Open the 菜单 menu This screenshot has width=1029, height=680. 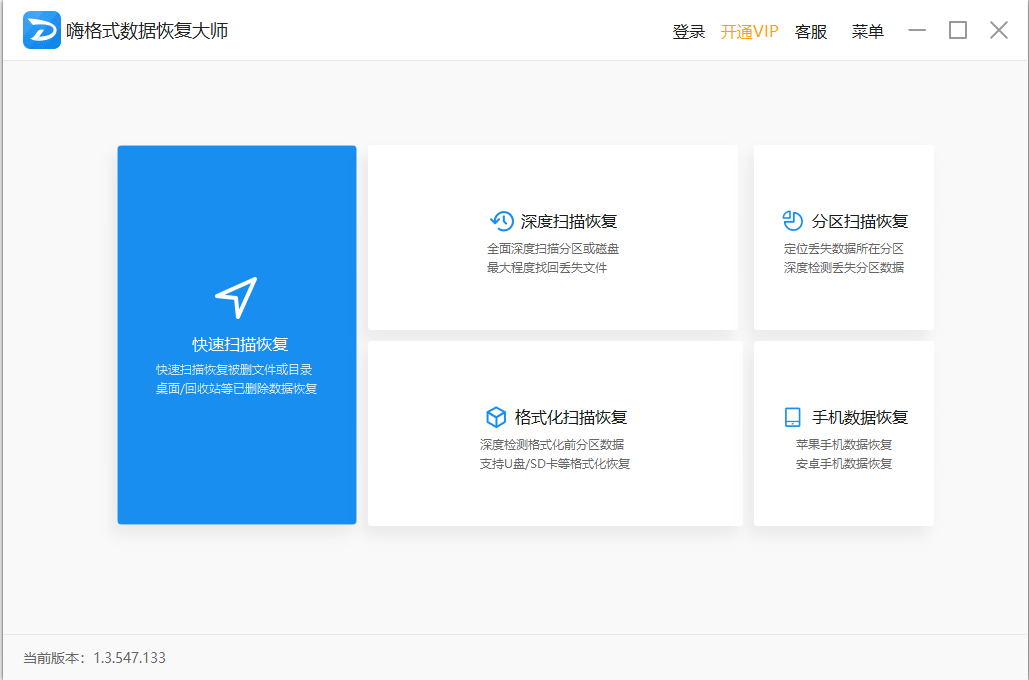(867, 31)
